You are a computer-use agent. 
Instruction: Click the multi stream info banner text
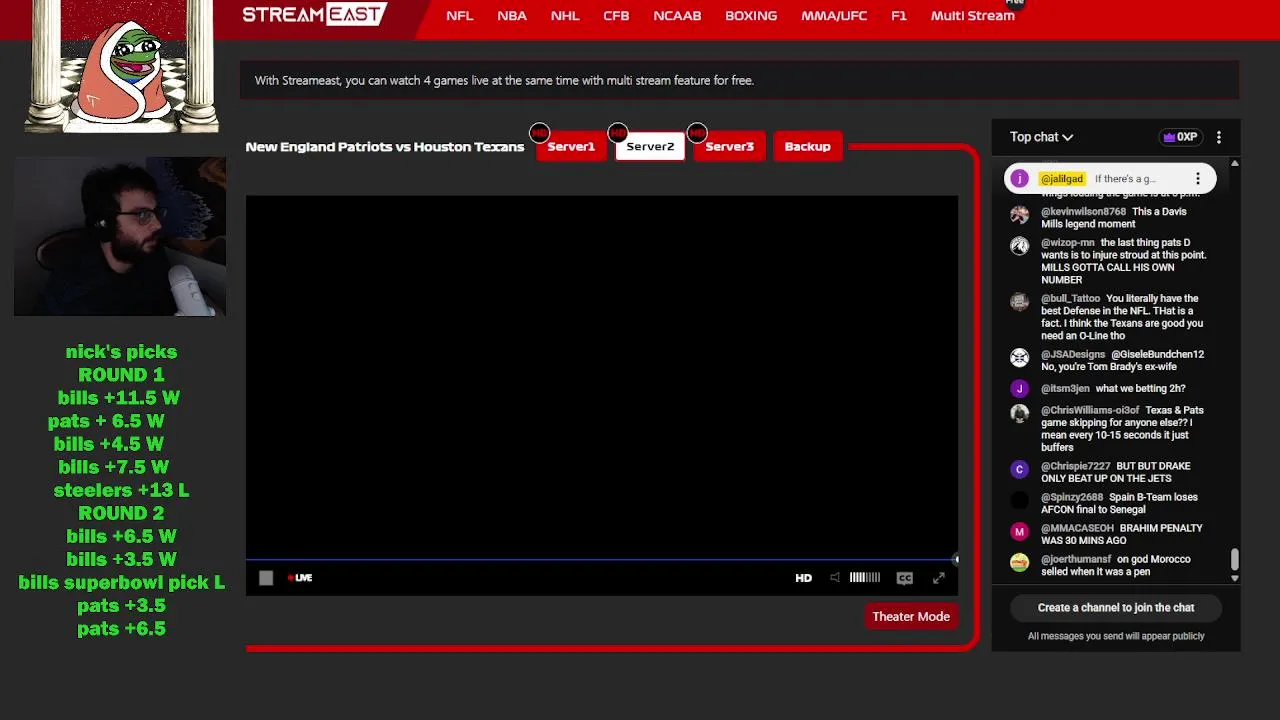(504, 81)
